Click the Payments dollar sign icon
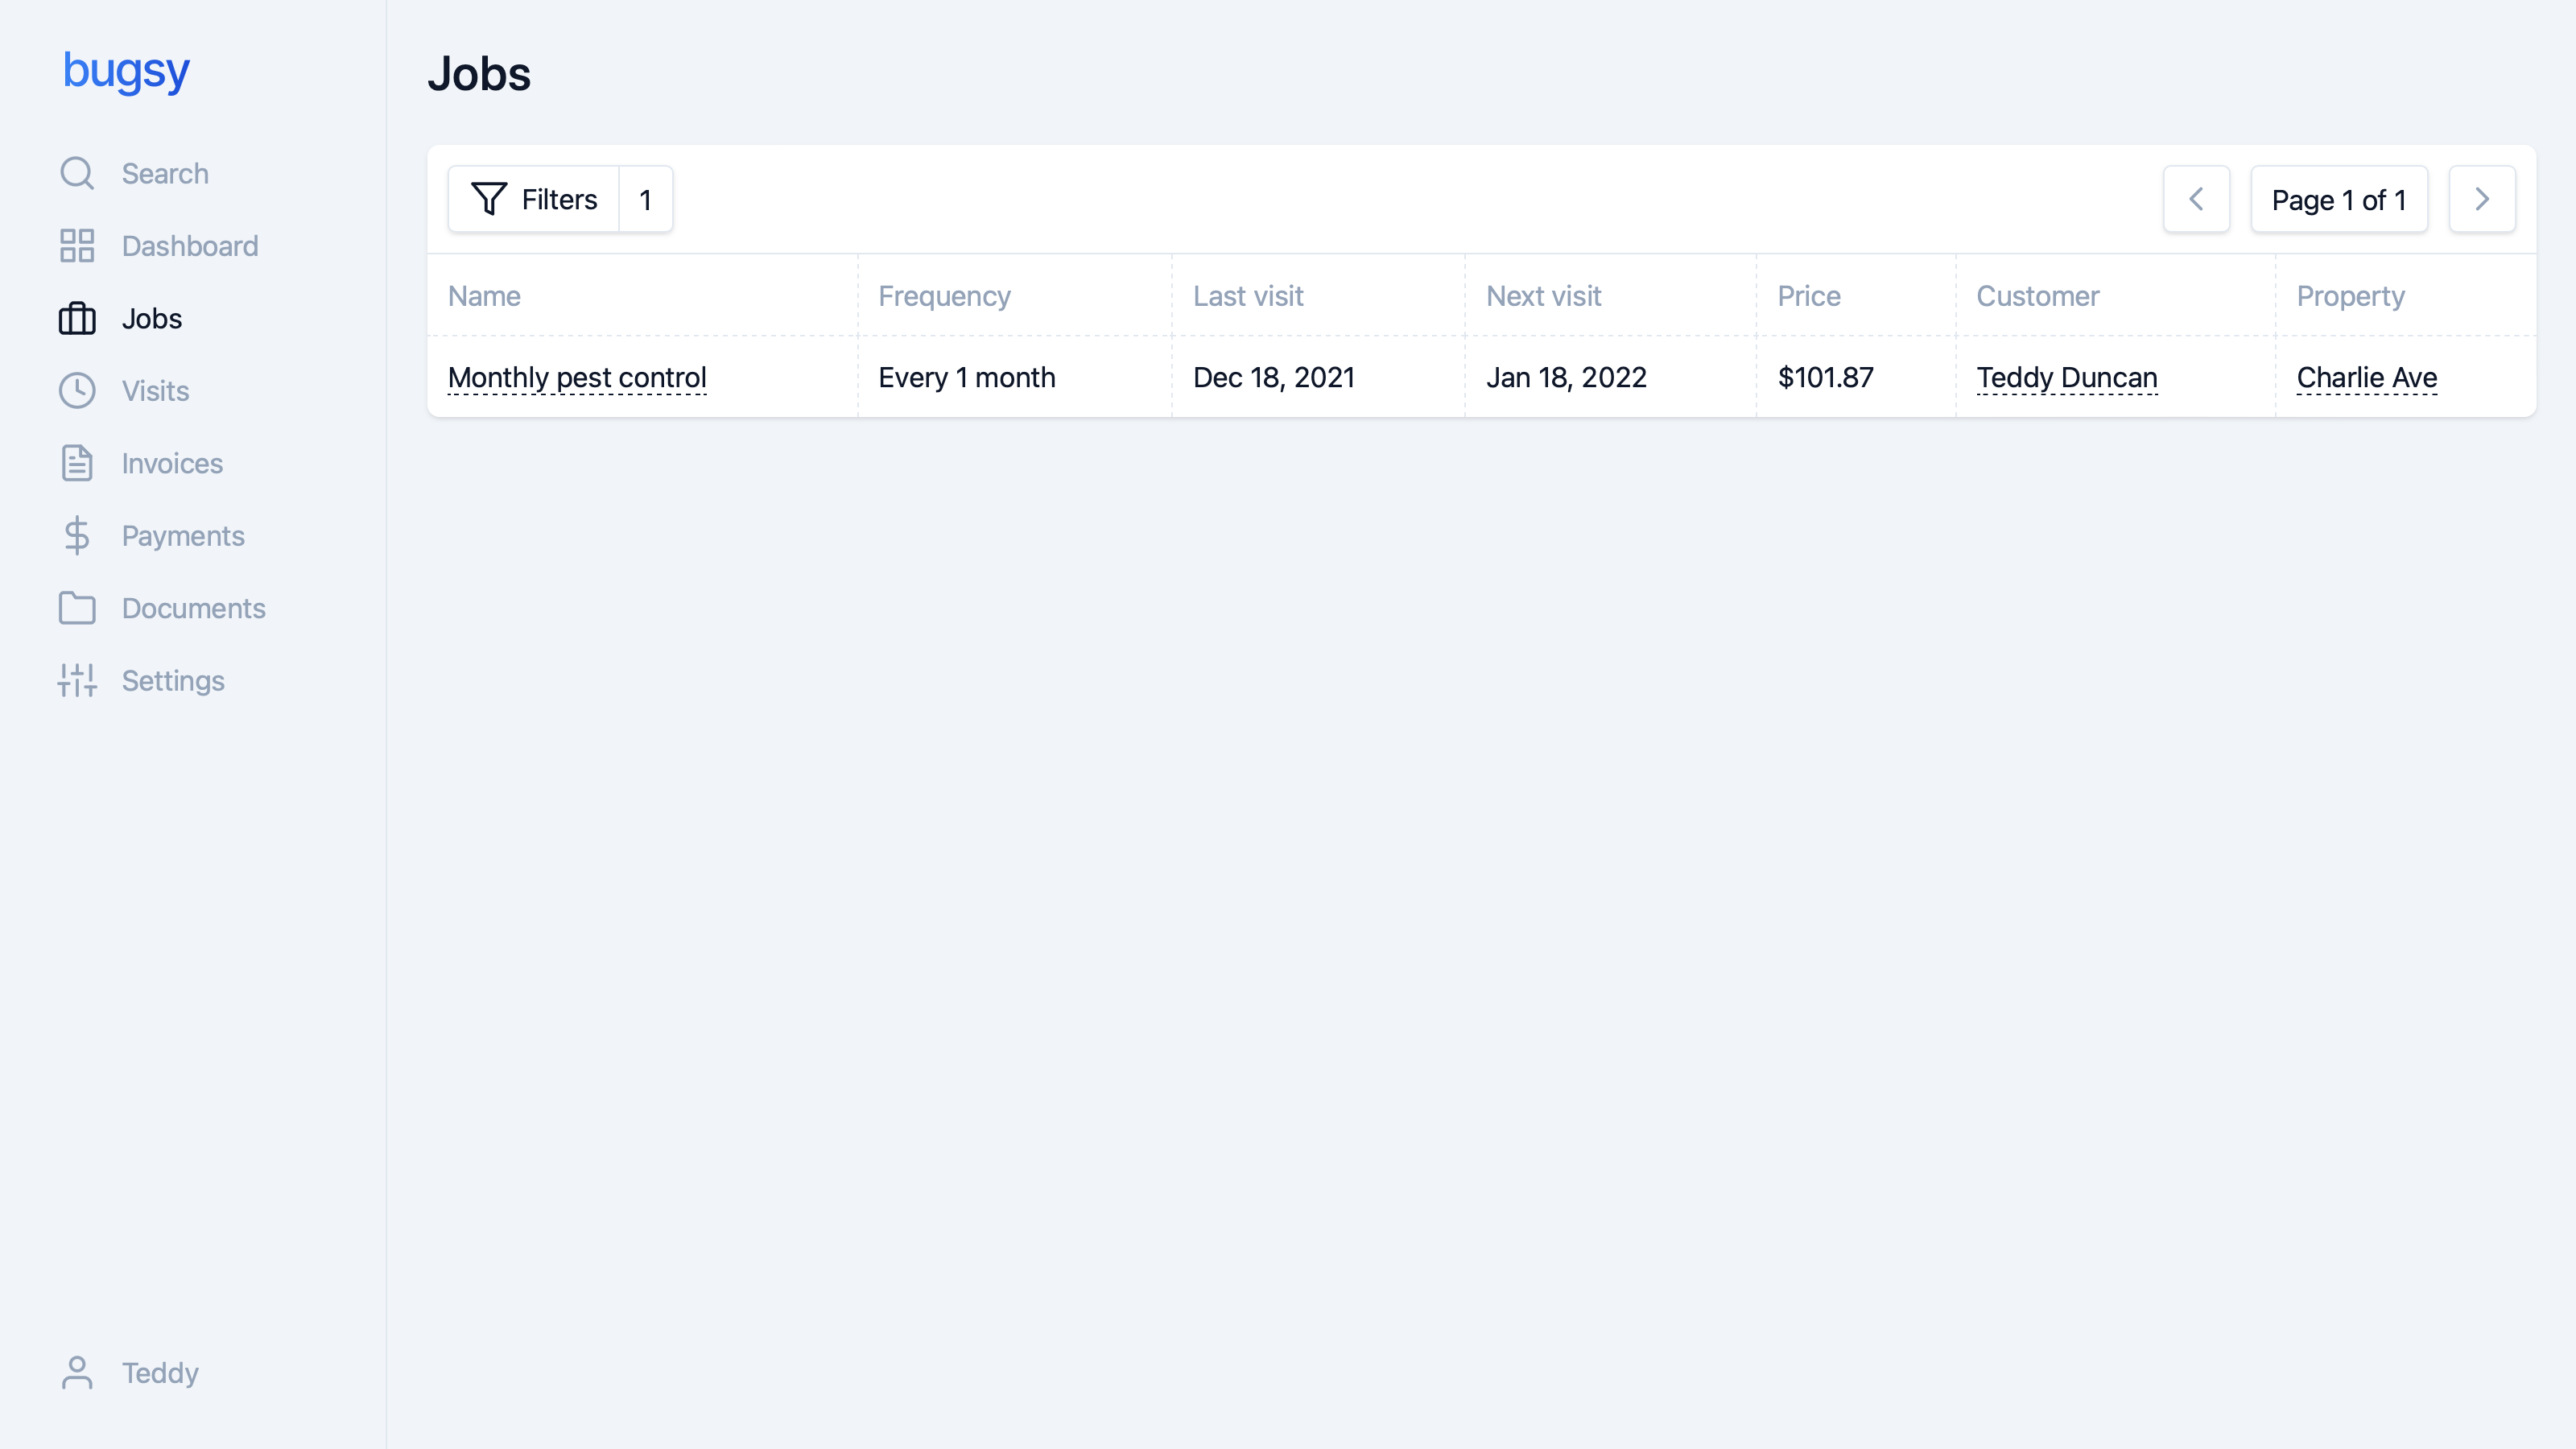Screen dimensions: 2576x1449 click(x=77, y=536)
